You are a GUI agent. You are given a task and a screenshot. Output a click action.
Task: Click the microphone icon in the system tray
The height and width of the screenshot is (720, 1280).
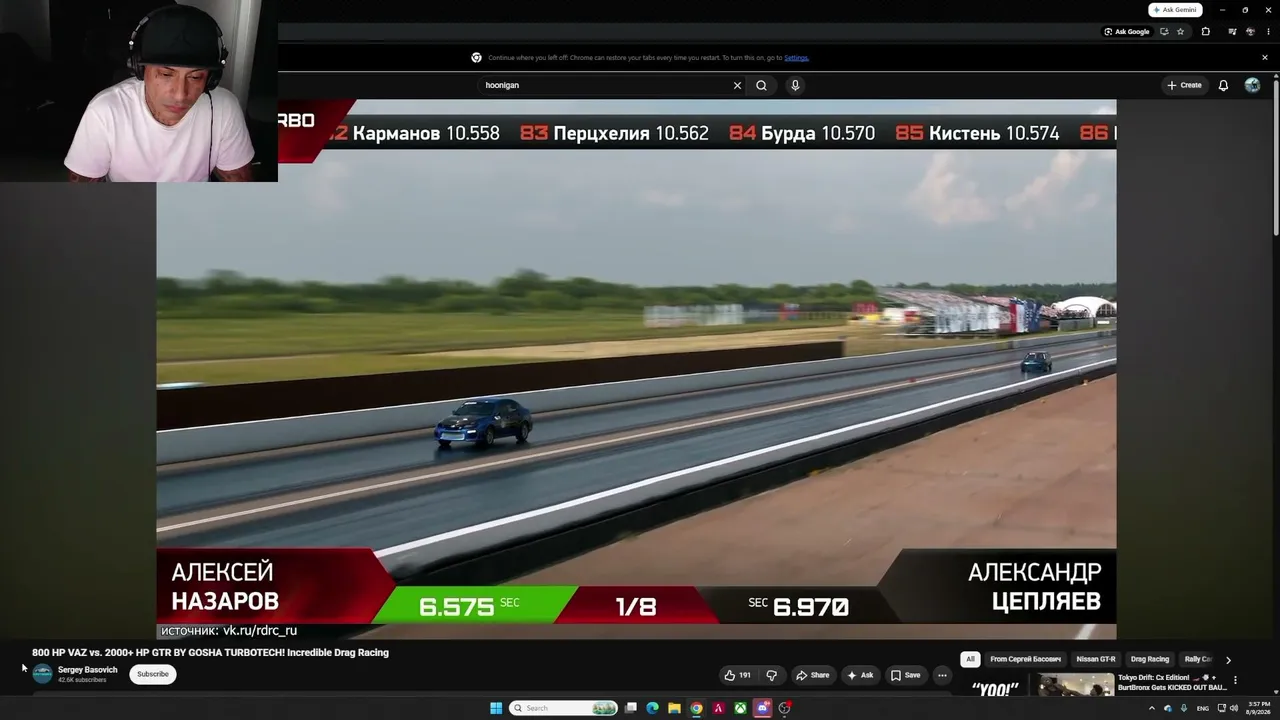click(x=1182, y=708)
